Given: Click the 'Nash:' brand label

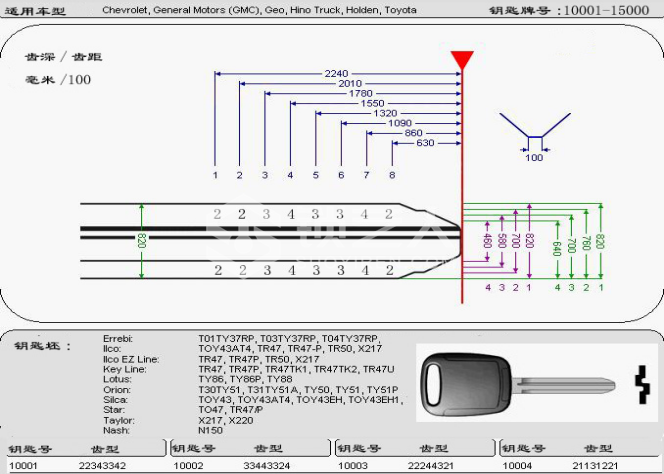Looking at the screenshot, I should (x=116, y=430).
